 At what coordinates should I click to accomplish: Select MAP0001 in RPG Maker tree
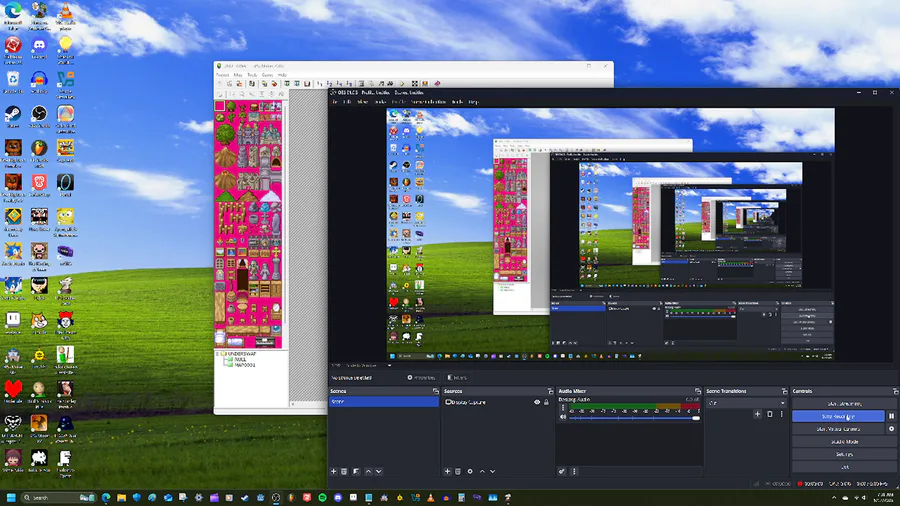245,365
